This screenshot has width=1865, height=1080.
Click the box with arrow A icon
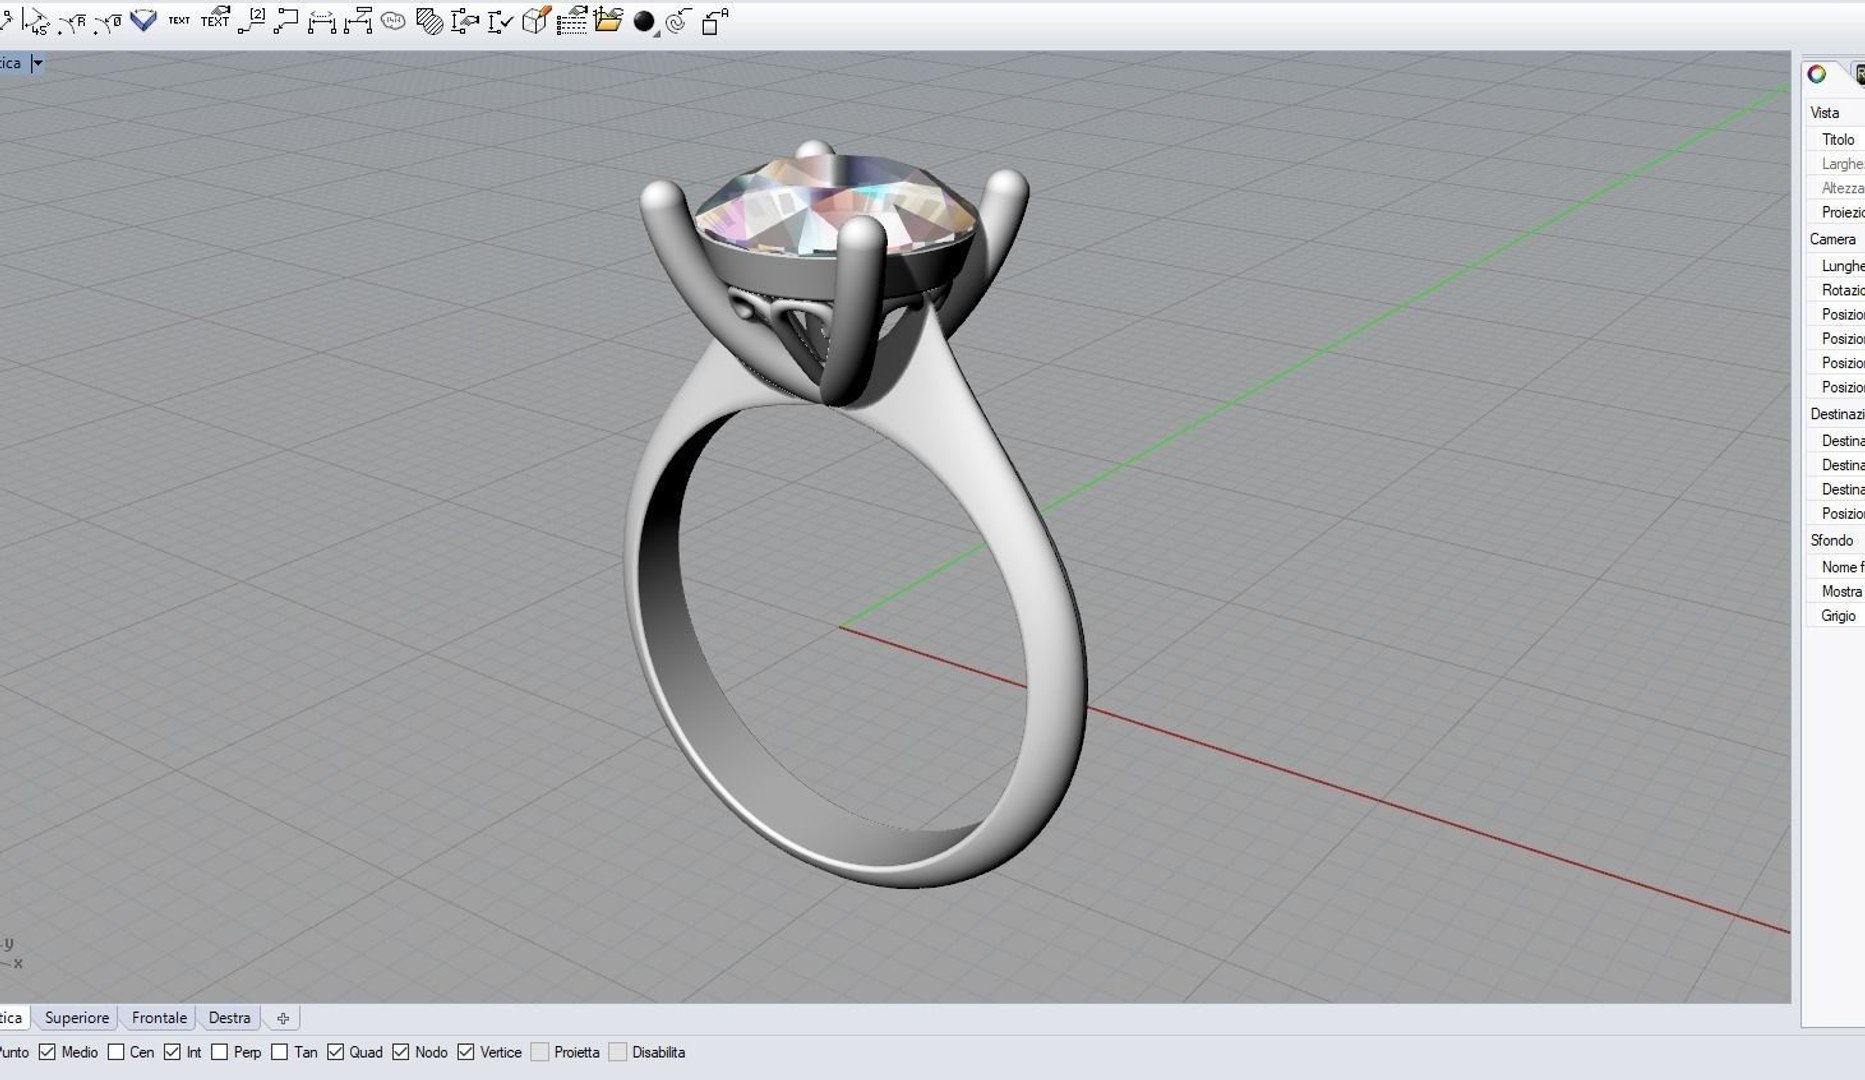pos(714,21)
